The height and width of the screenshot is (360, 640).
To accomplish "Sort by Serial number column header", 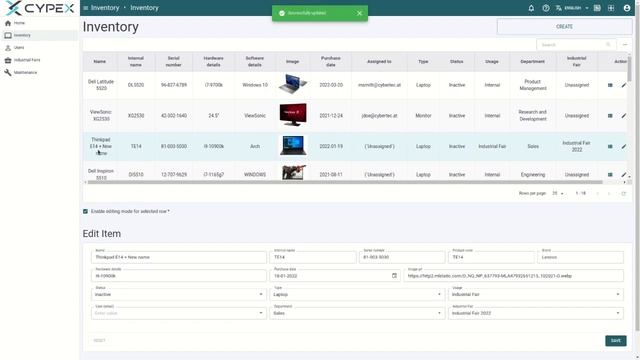I will click(173, 61).
